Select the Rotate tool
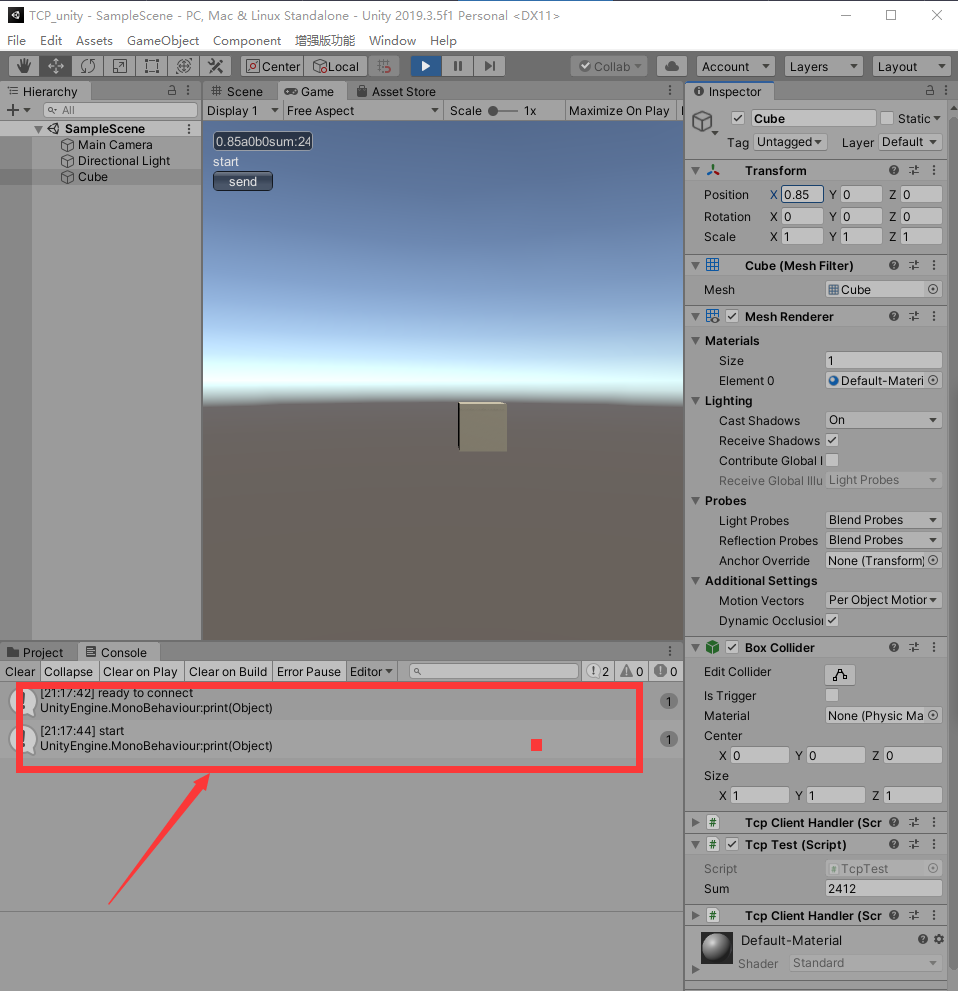958x991 pixels. click(88, 66)
